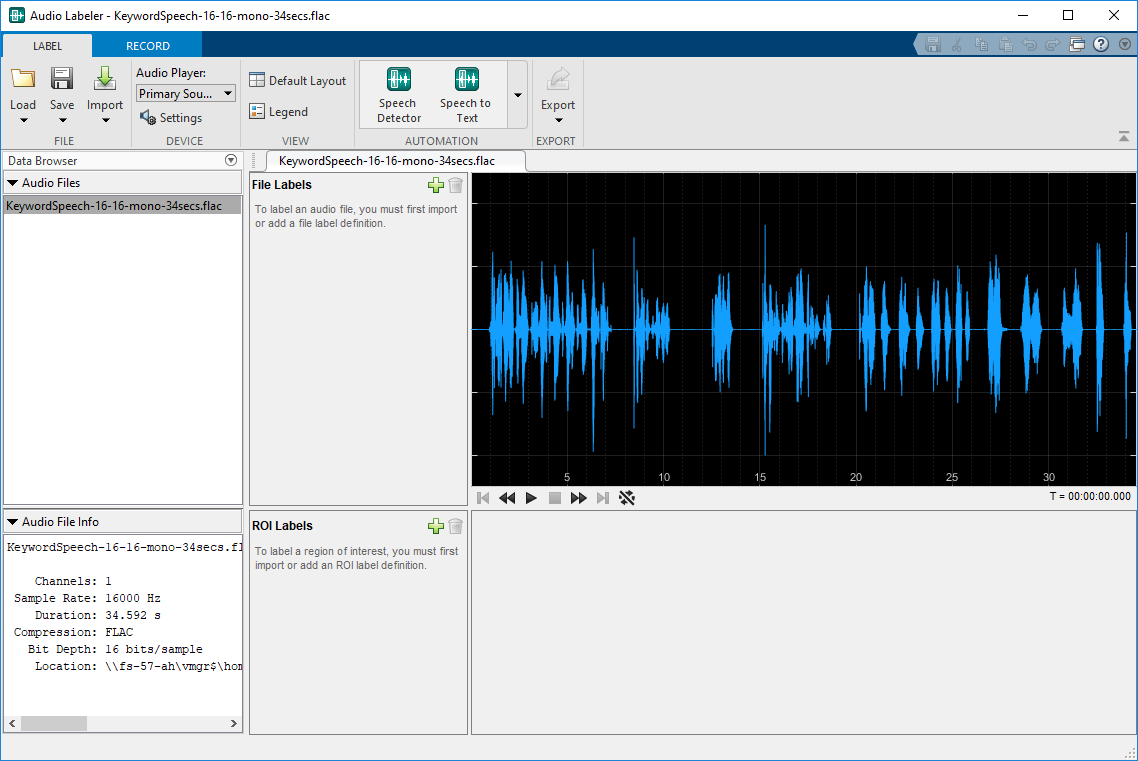Add a new file label definition

coord(435,185)
